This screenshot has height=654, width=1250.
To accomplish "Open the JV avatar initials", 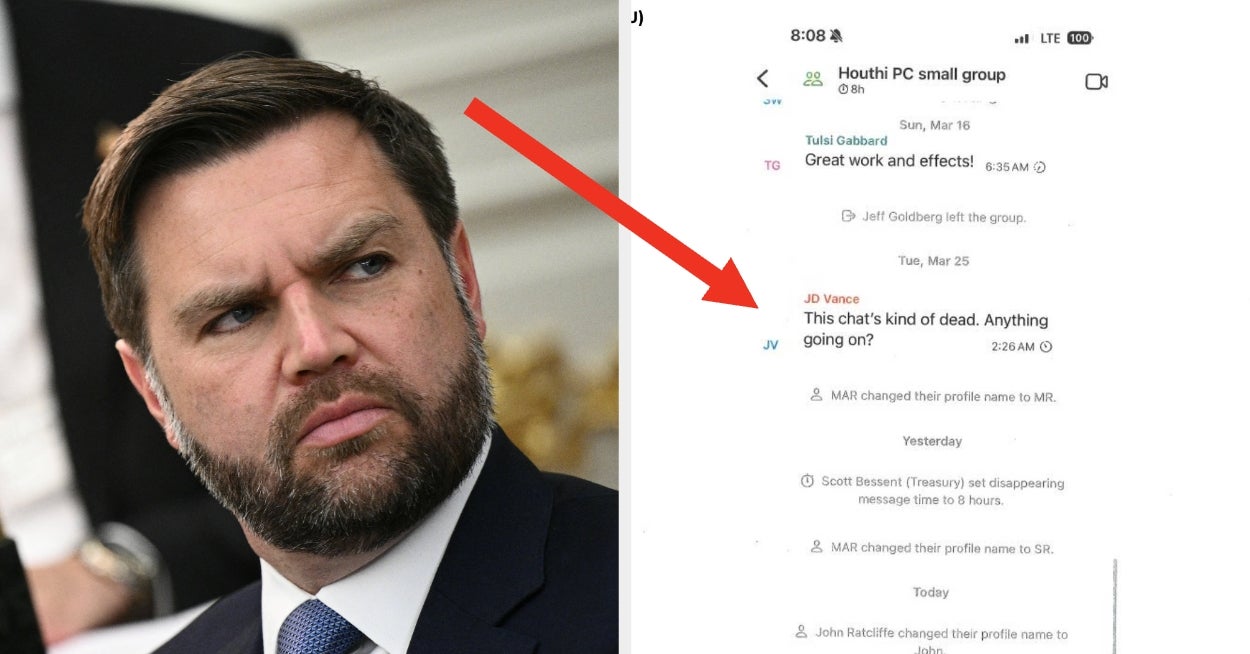I will tap(770, 345).
